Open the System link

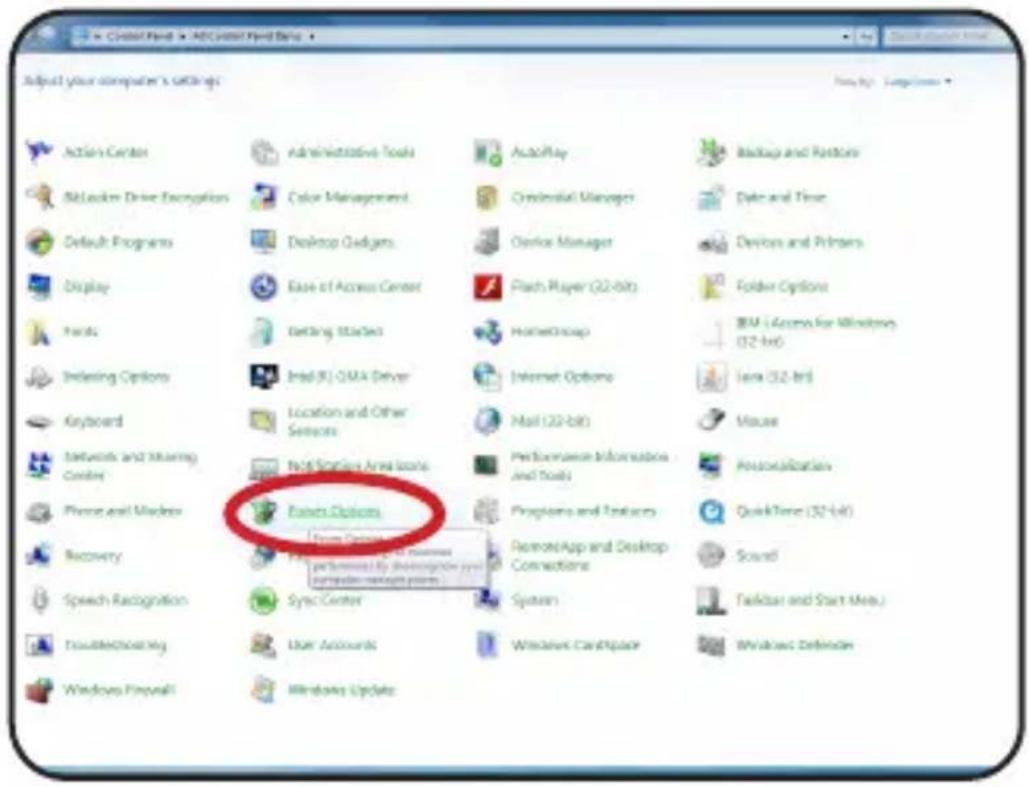point(534,600)
